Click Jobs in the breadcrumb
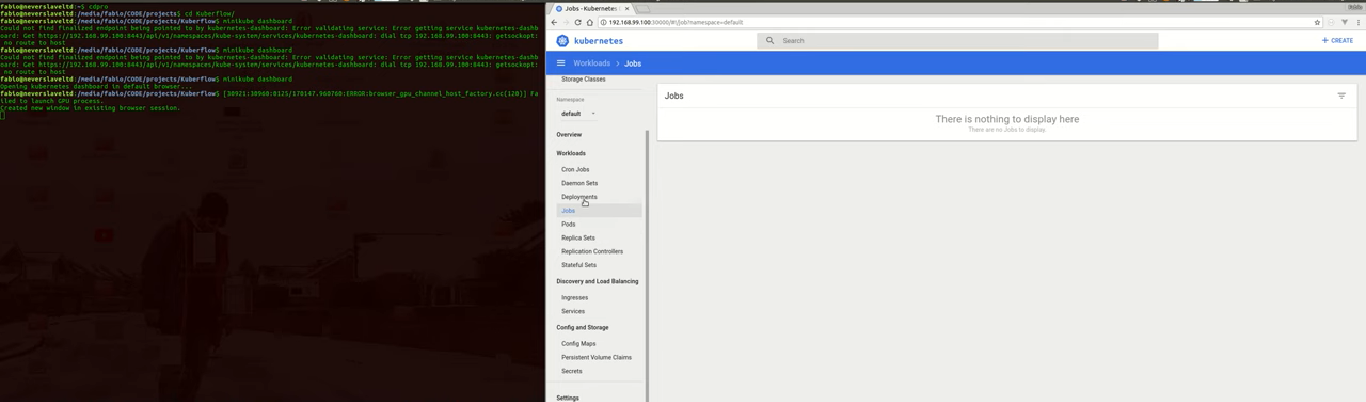This screenshot has width=1366, height=402. click(633, 63)
